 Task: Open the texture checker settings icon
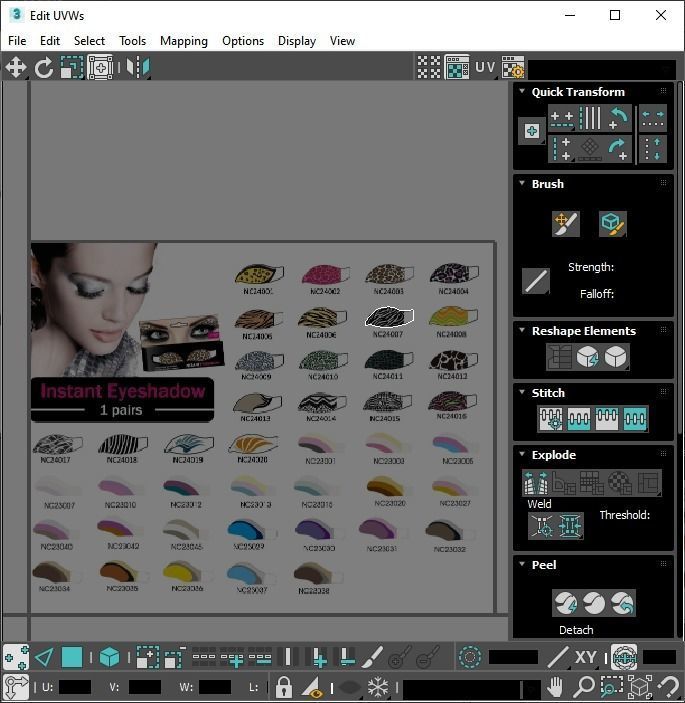513,67
